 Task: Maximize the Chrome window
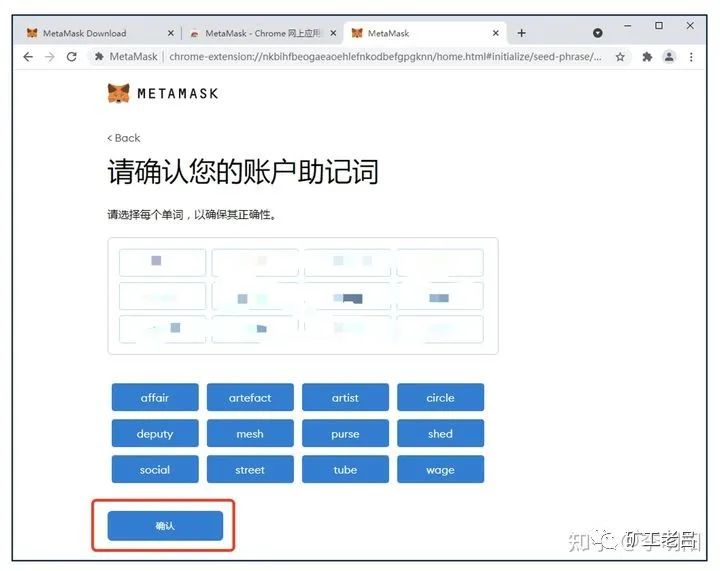click(x=659, y=26)
